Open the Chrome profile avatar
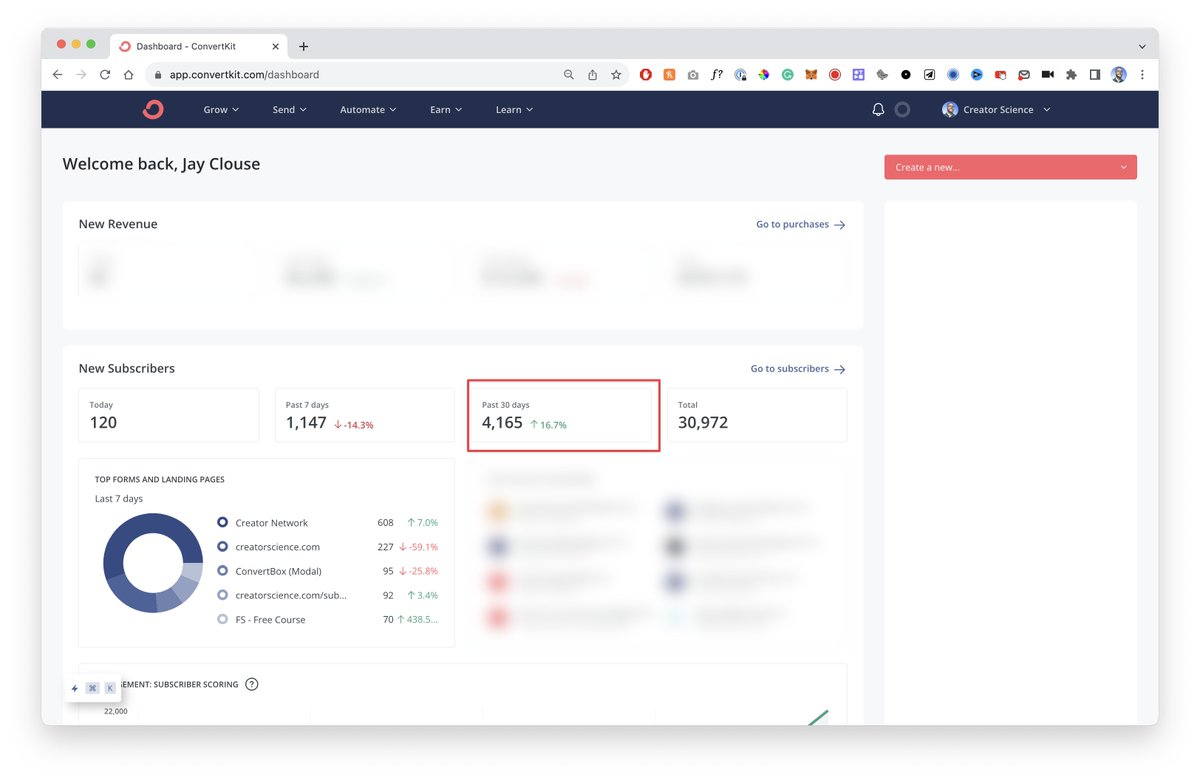 (1119, 75)
